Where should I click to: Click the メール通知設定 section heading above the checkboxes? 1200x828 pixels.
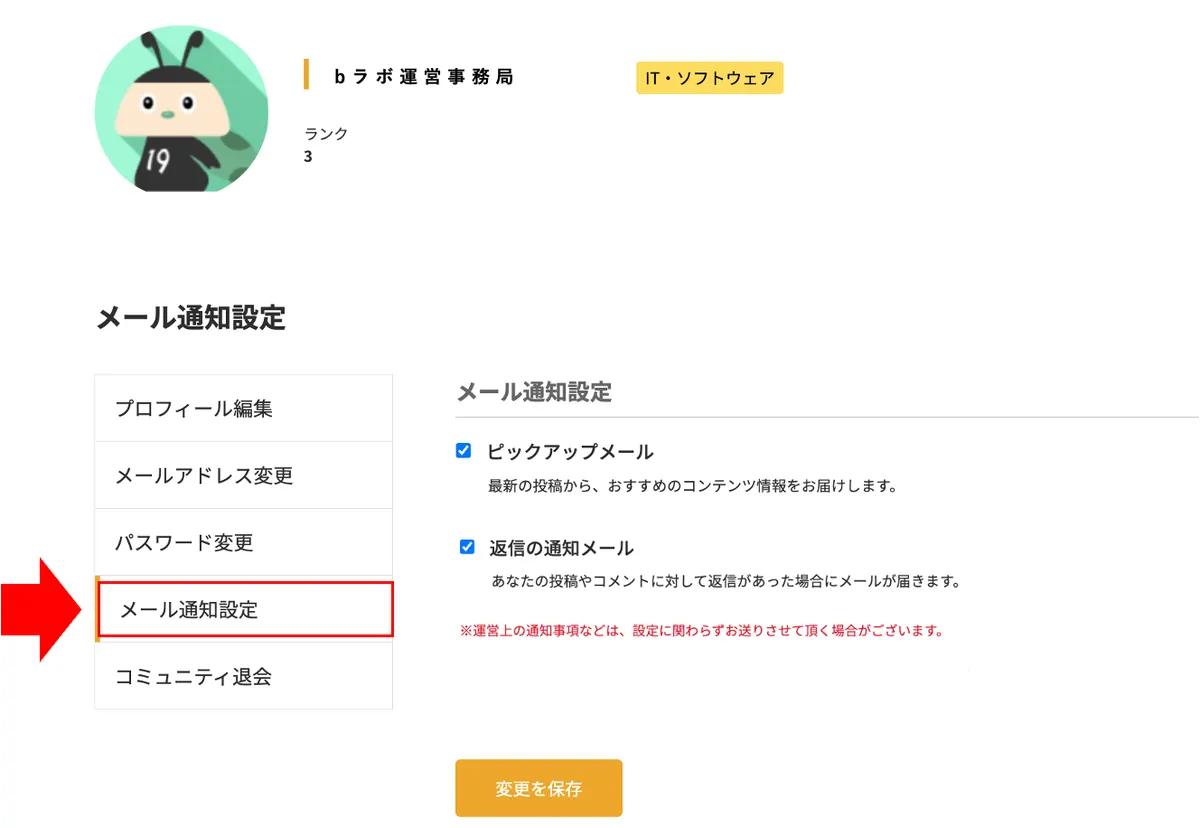[x=534, y=392]
